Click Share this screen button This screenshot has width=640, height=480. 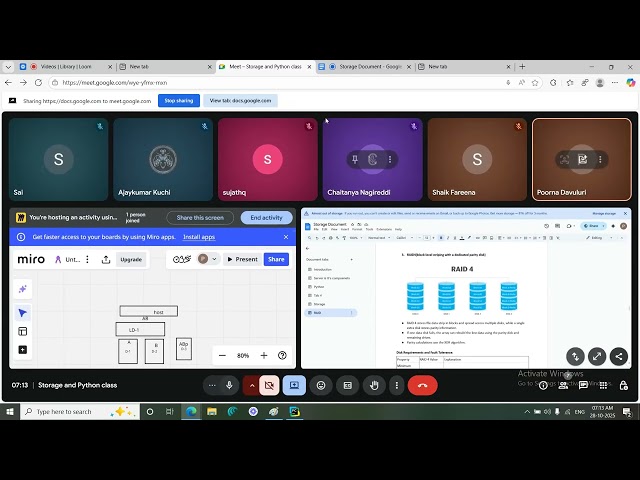click(x=200, y=218)
